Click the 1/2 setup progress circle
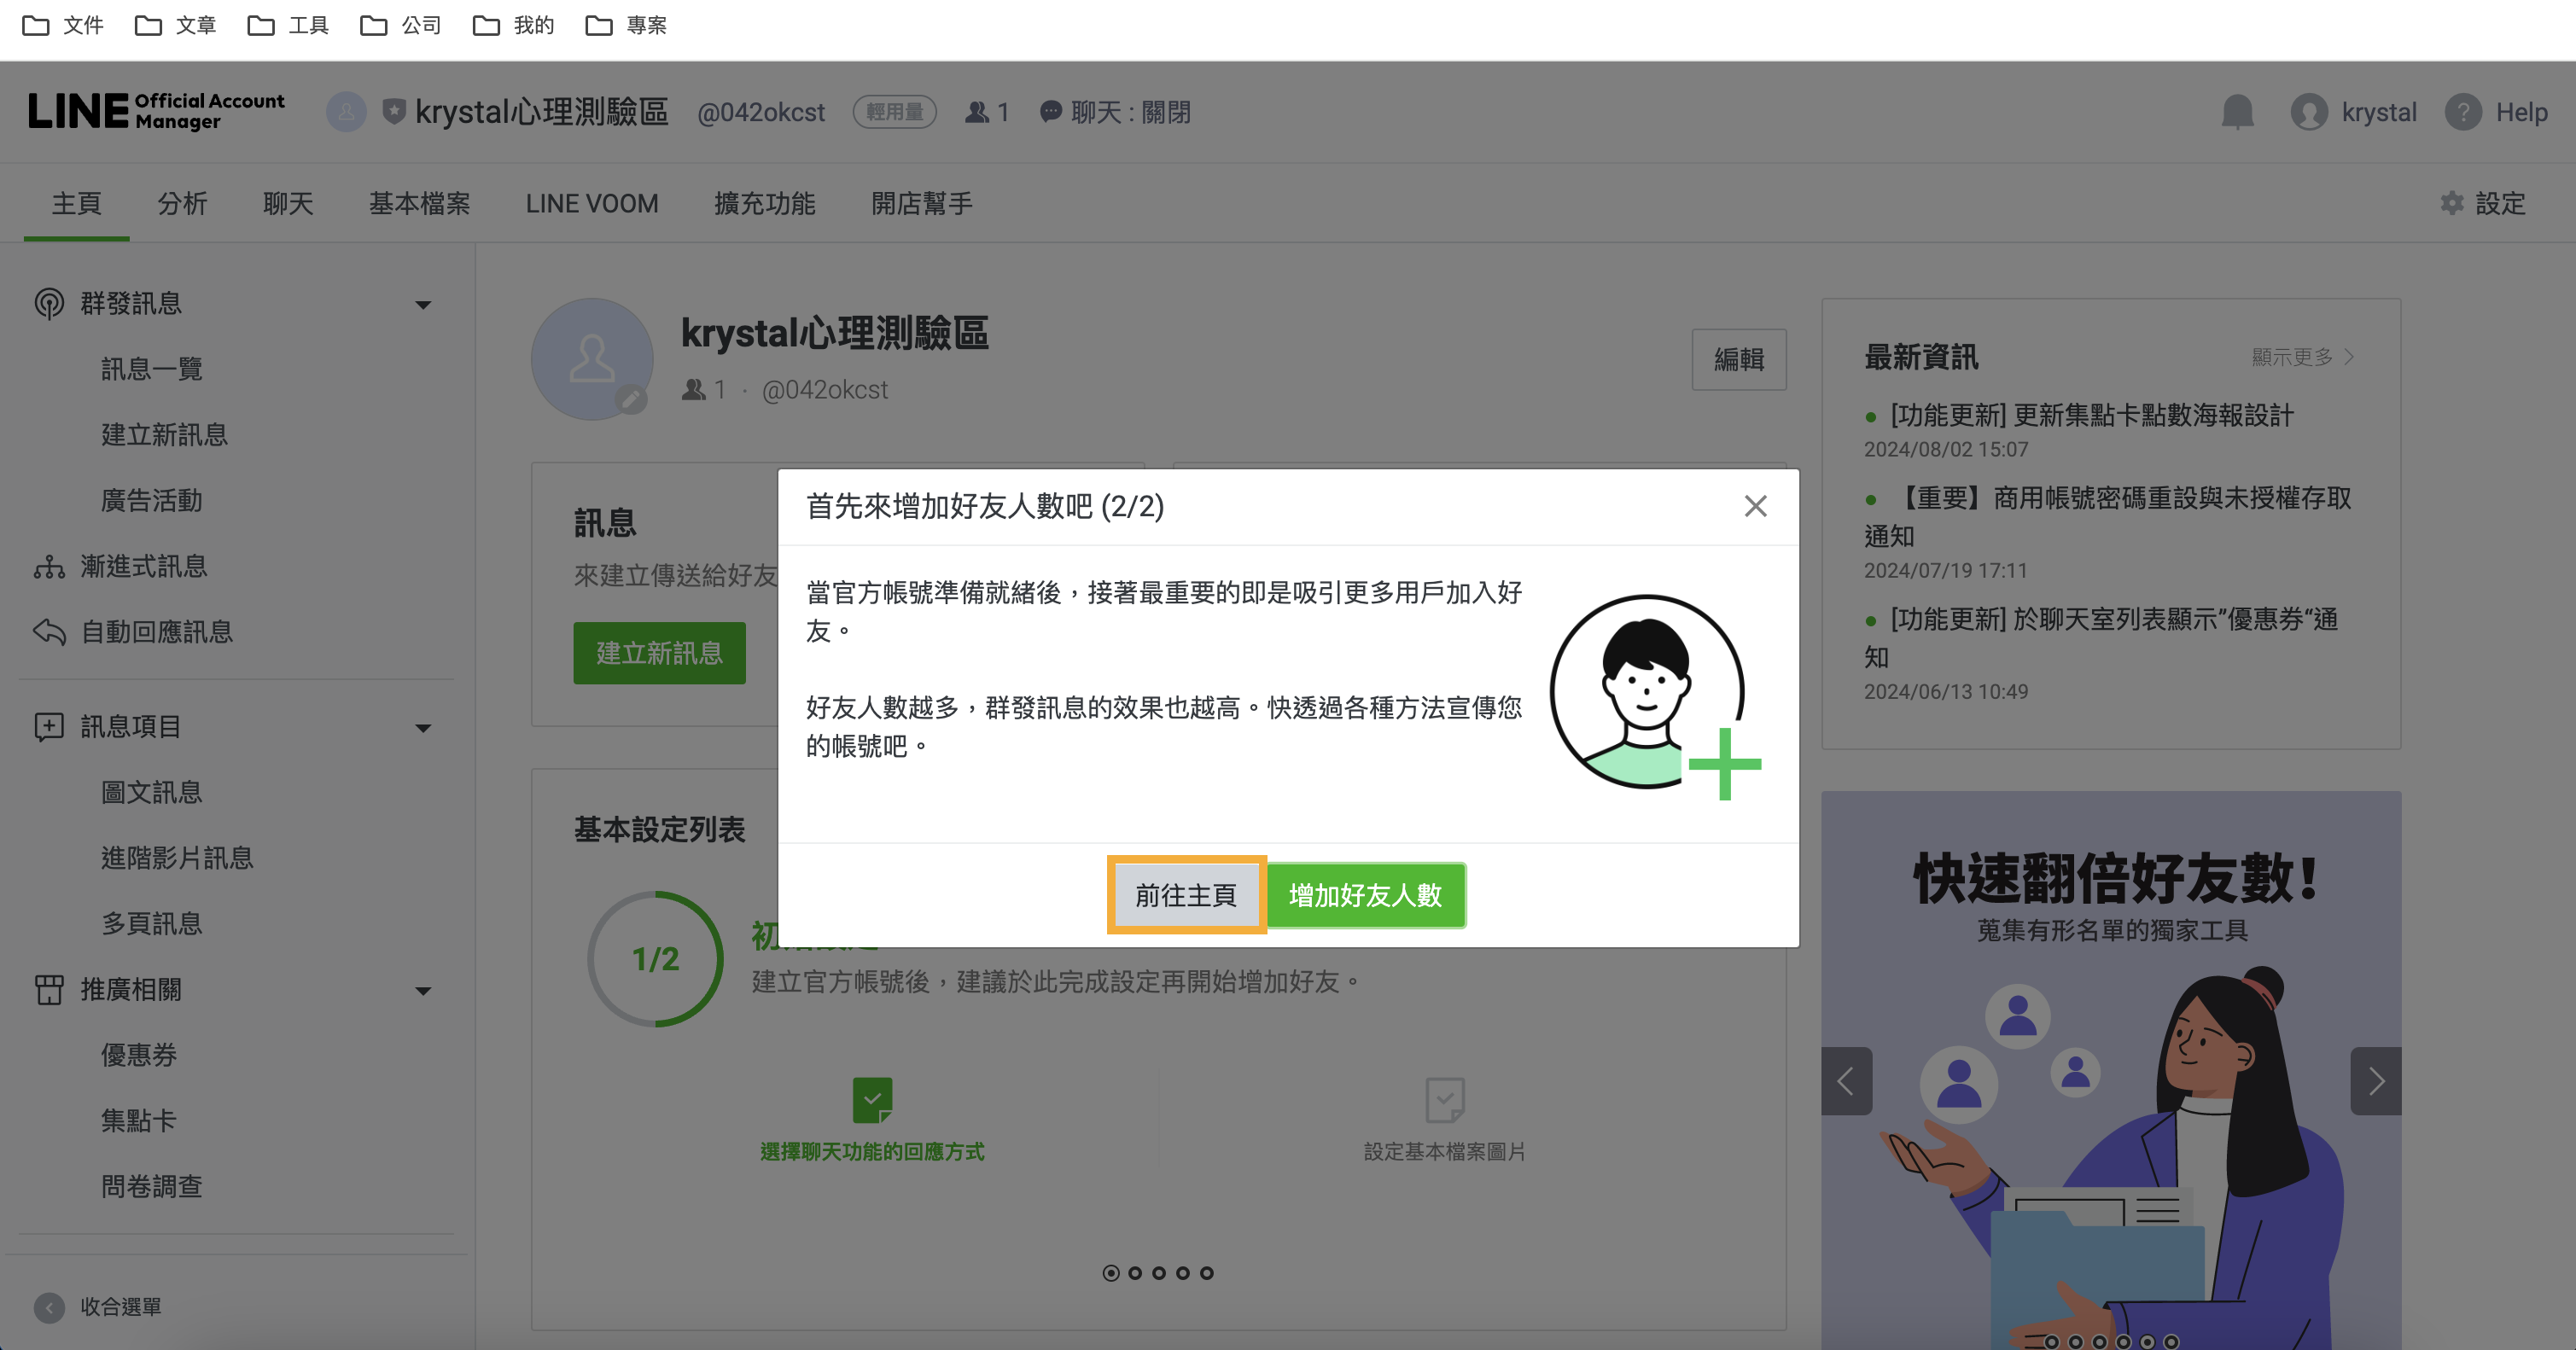Image resolution: width=2576 pixels, height=1350 pixels. [x=655, y=959]
